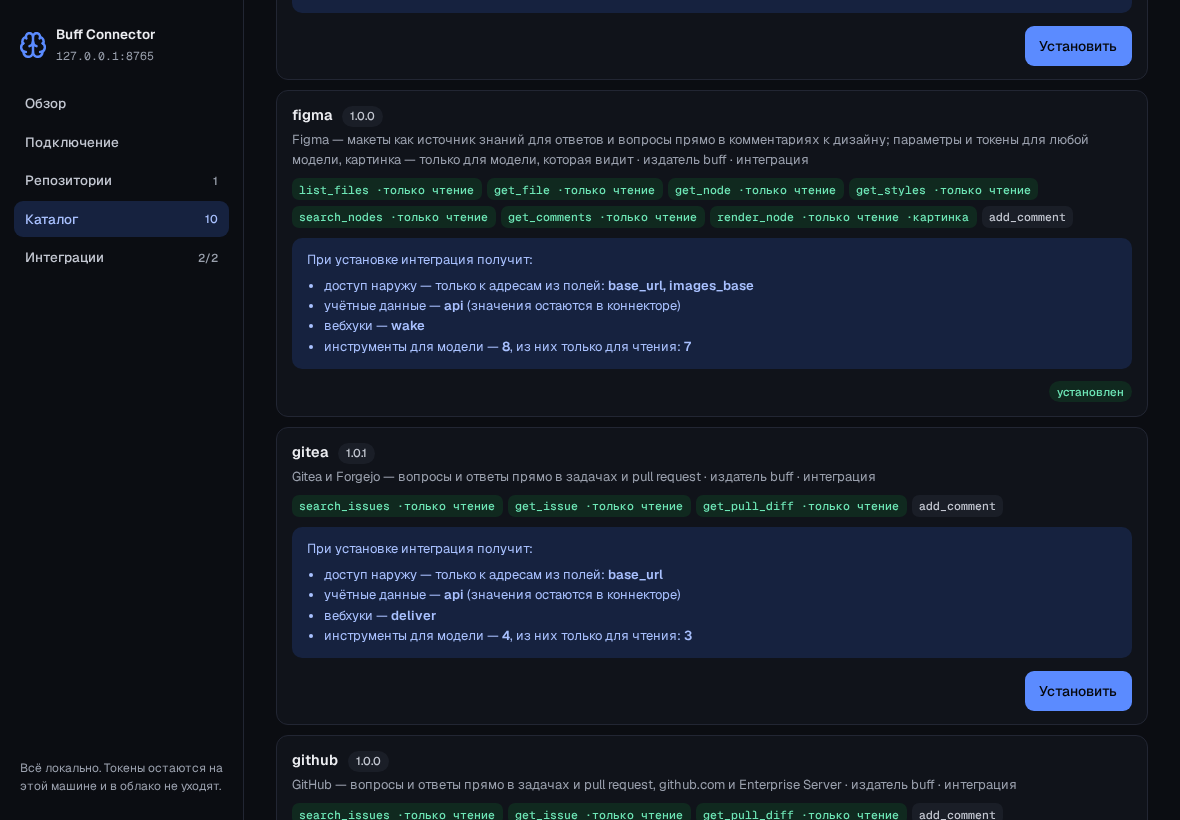Viewport: 1180px width, 820px height.
Task: Click the get_file tool tag
Action: (x=574, y=190)
